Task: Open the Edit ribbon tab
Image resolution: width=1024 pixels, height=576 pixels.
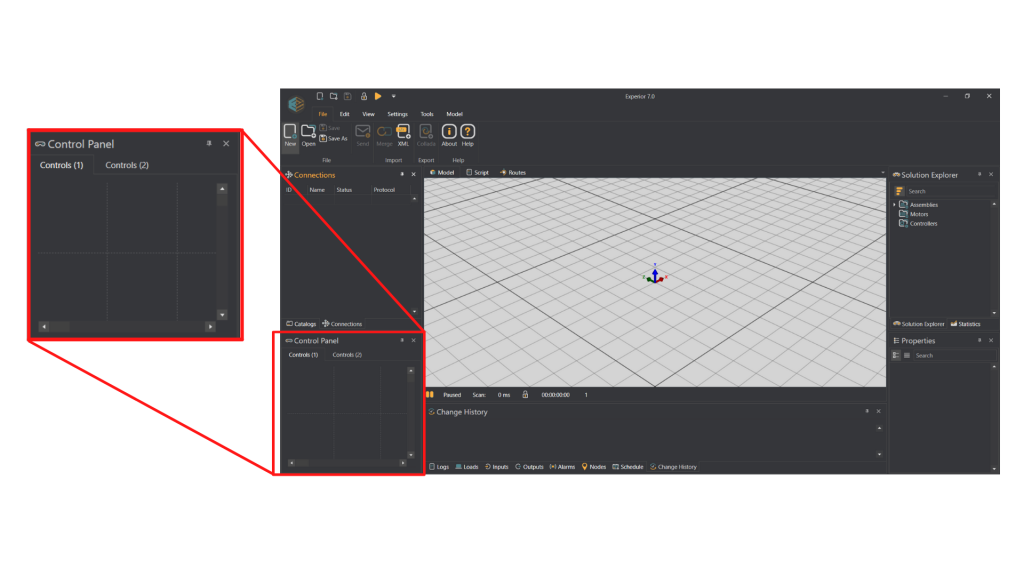Action: [344, 114]
